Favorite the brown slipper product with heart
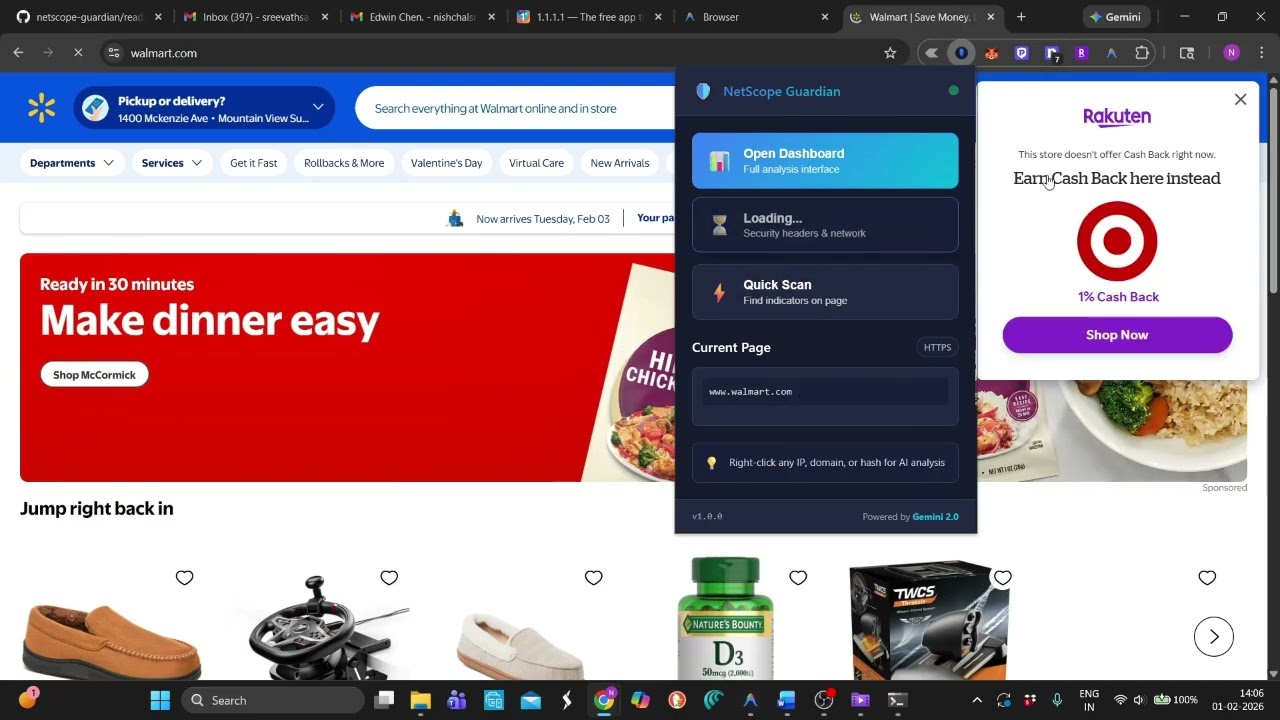The image size is (1280, 720). pyautogui.click(x=184, y=577)
